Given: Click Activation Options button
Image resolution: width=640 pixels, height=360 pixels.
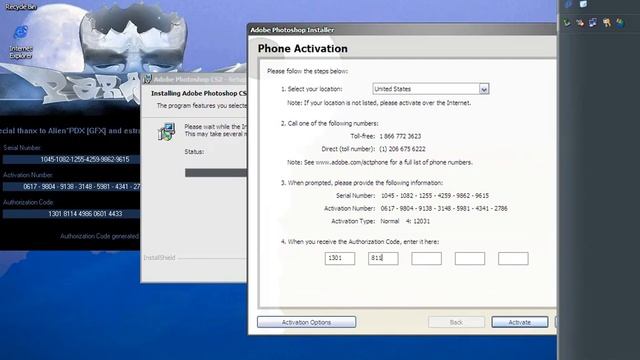Looking at the screenshot, I should click(307, 322).
